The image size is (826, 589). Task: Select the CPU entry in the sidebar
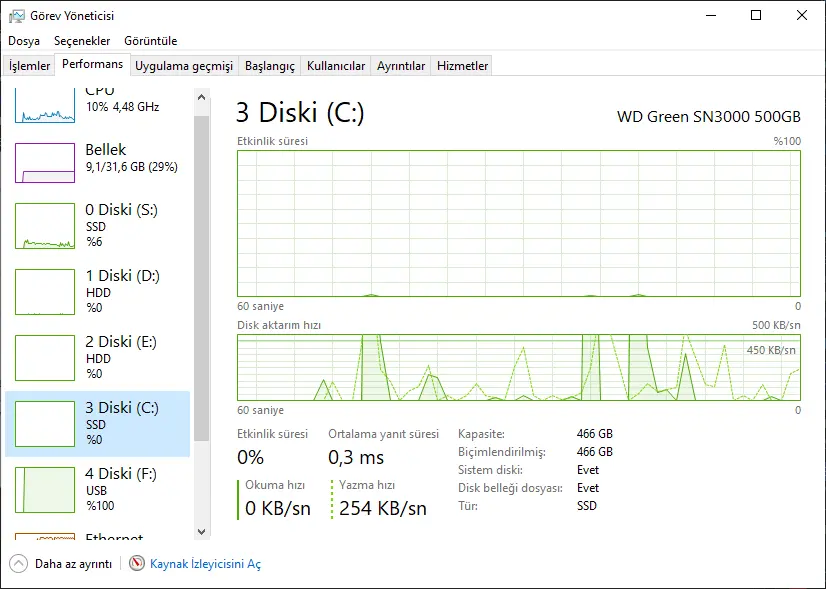point(97,105)
